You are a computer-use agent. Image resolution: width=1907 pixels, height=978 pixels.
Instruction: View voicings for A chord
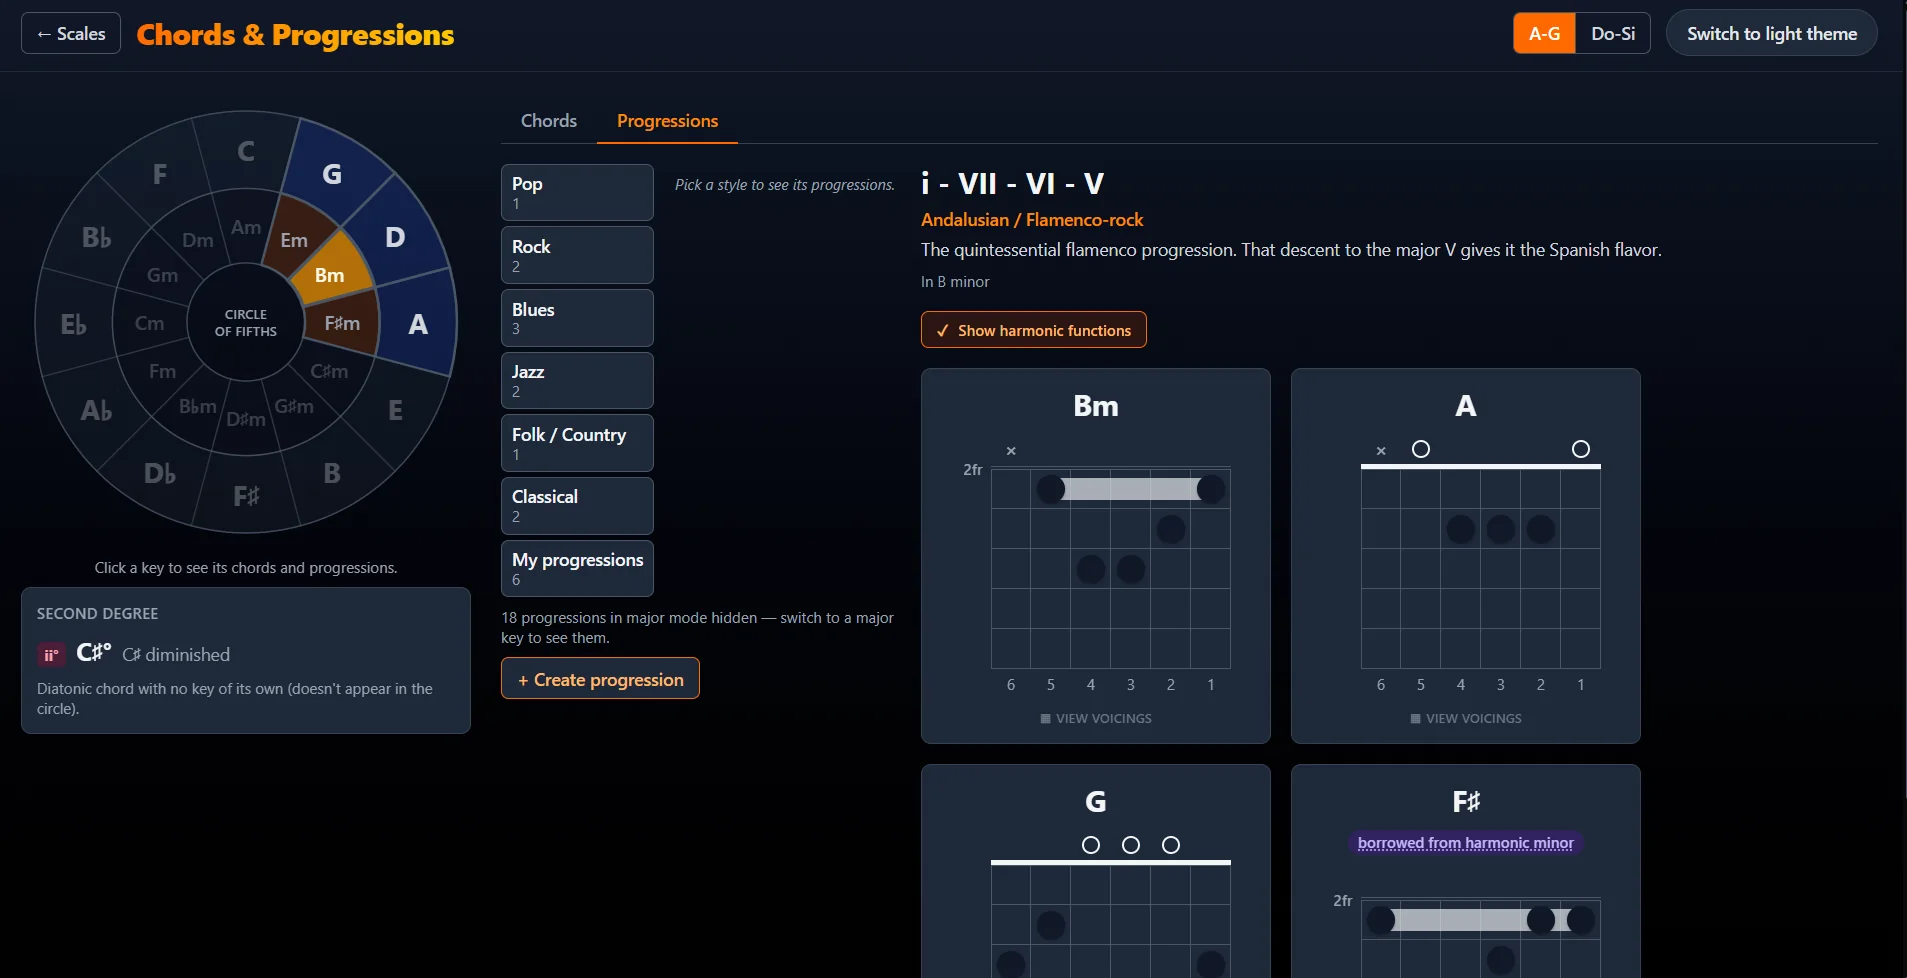[1466, 718]
